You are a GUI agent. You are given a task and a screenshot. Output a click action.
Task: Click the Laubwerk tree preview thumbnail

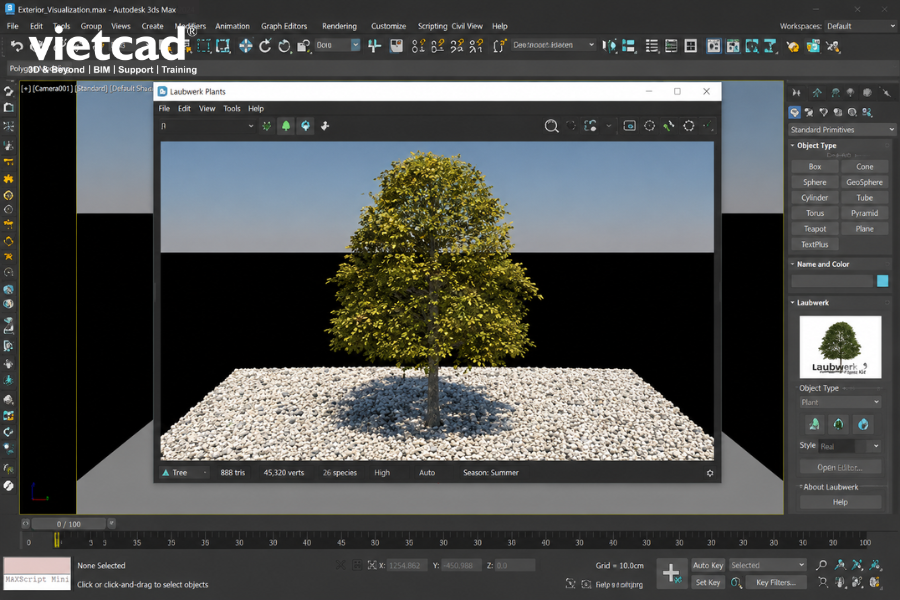click(840, 347)
